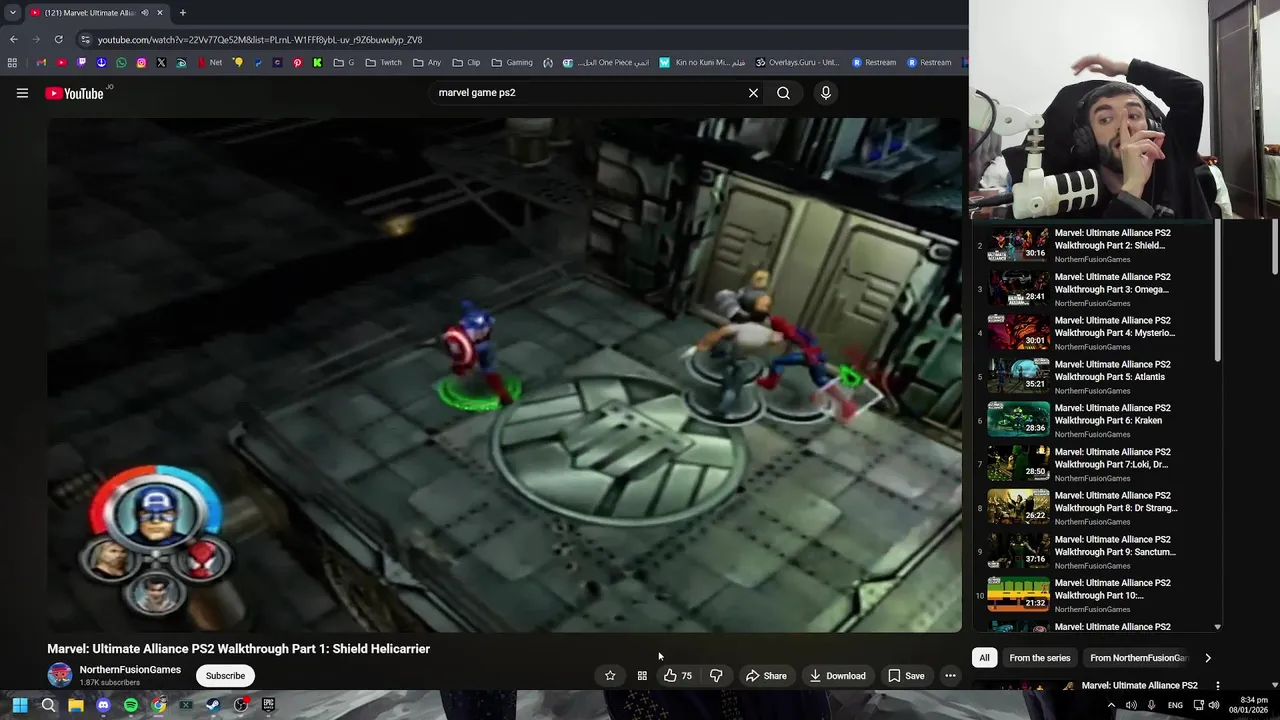1280x720 pixels.
Task: Open the YouTube hamburger guide menu
Action: pos(22,93)
